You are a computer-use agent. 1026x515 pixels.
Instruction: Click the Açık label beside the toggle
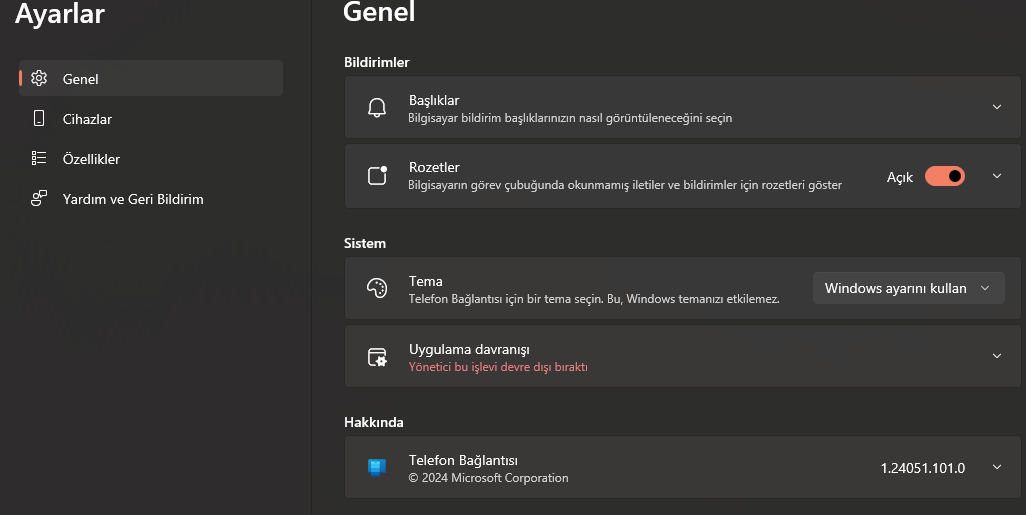pyautogui.click(x=900, y=177)
